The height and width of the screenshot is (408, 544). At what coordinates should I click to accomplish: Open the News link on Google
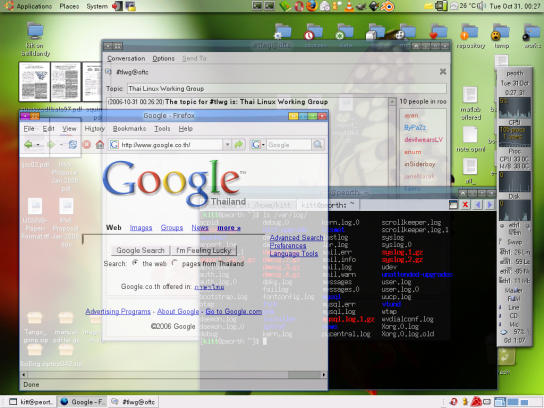click(200, 228)
